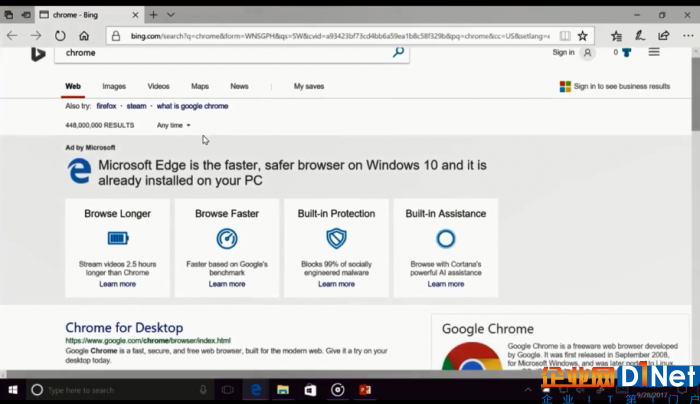Open reading view book icon
This screenshot has height=404, width=700.
(x=565, y=36)
